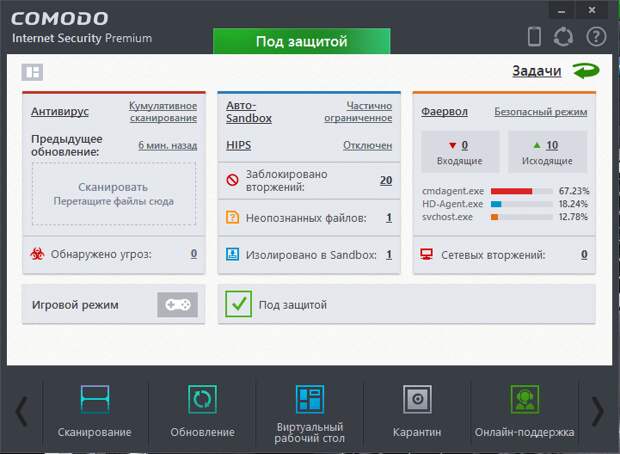
Task: Click the red blocked icon by Заблокировано вторжений
Action: 232,180
